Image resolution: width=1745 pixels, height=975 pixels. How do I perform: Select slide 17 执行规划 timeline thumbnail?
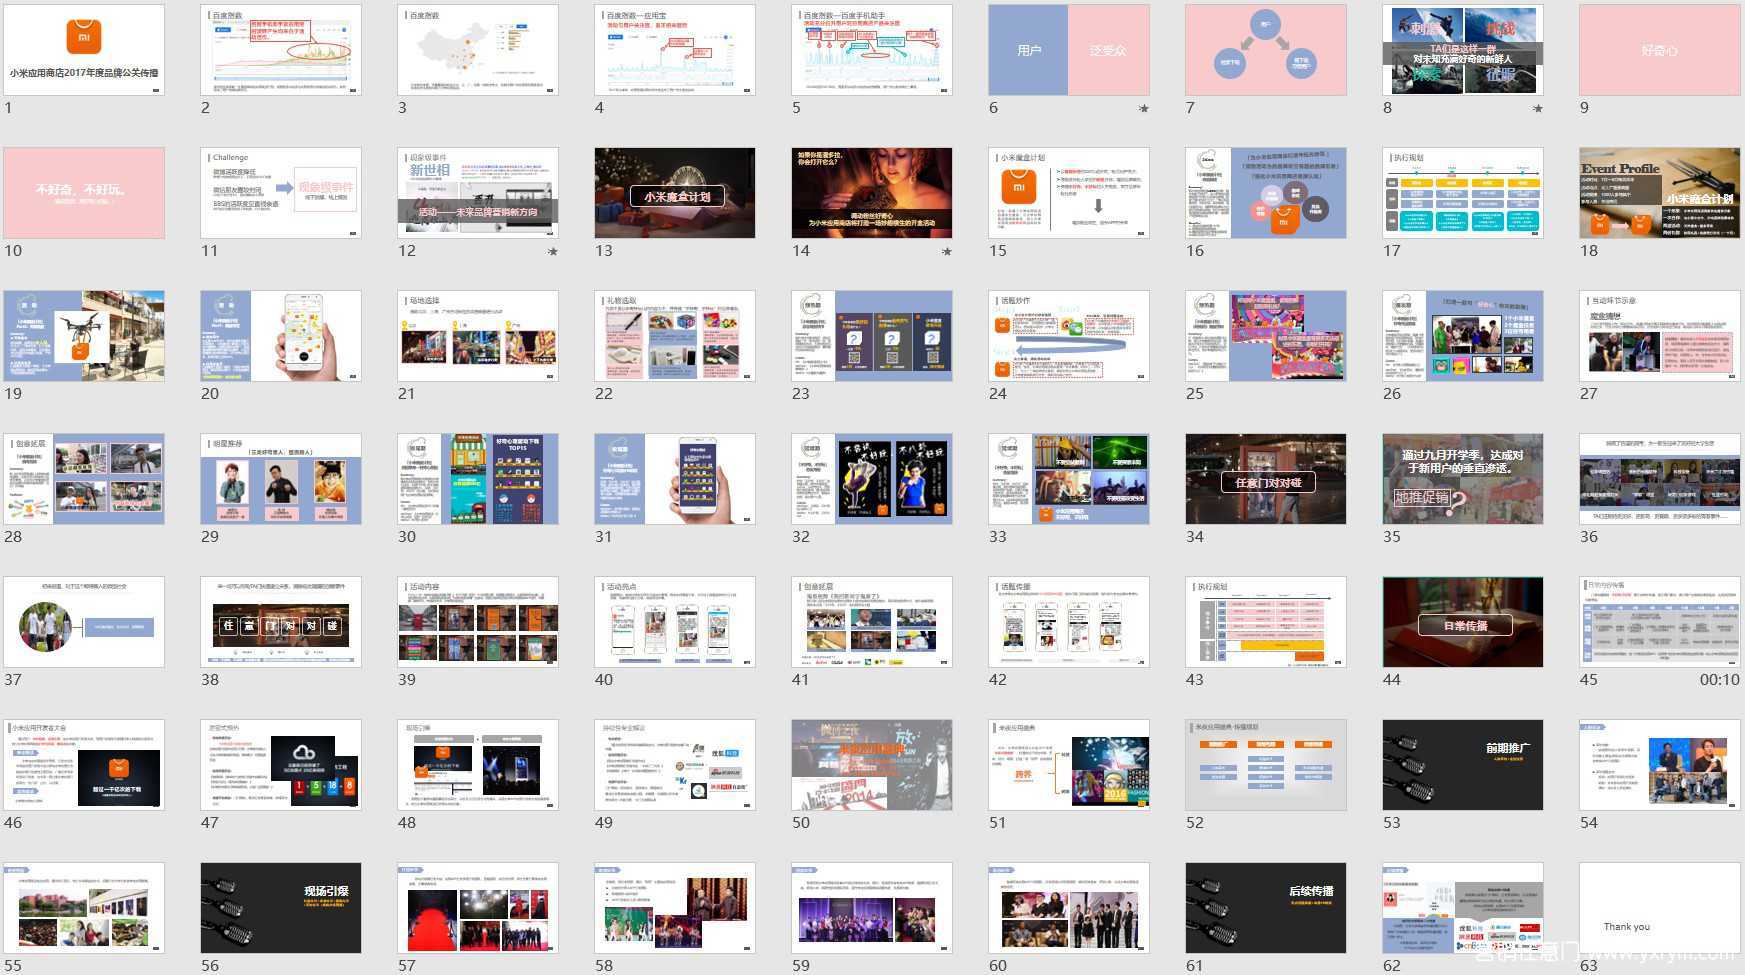click(1463, 193)
